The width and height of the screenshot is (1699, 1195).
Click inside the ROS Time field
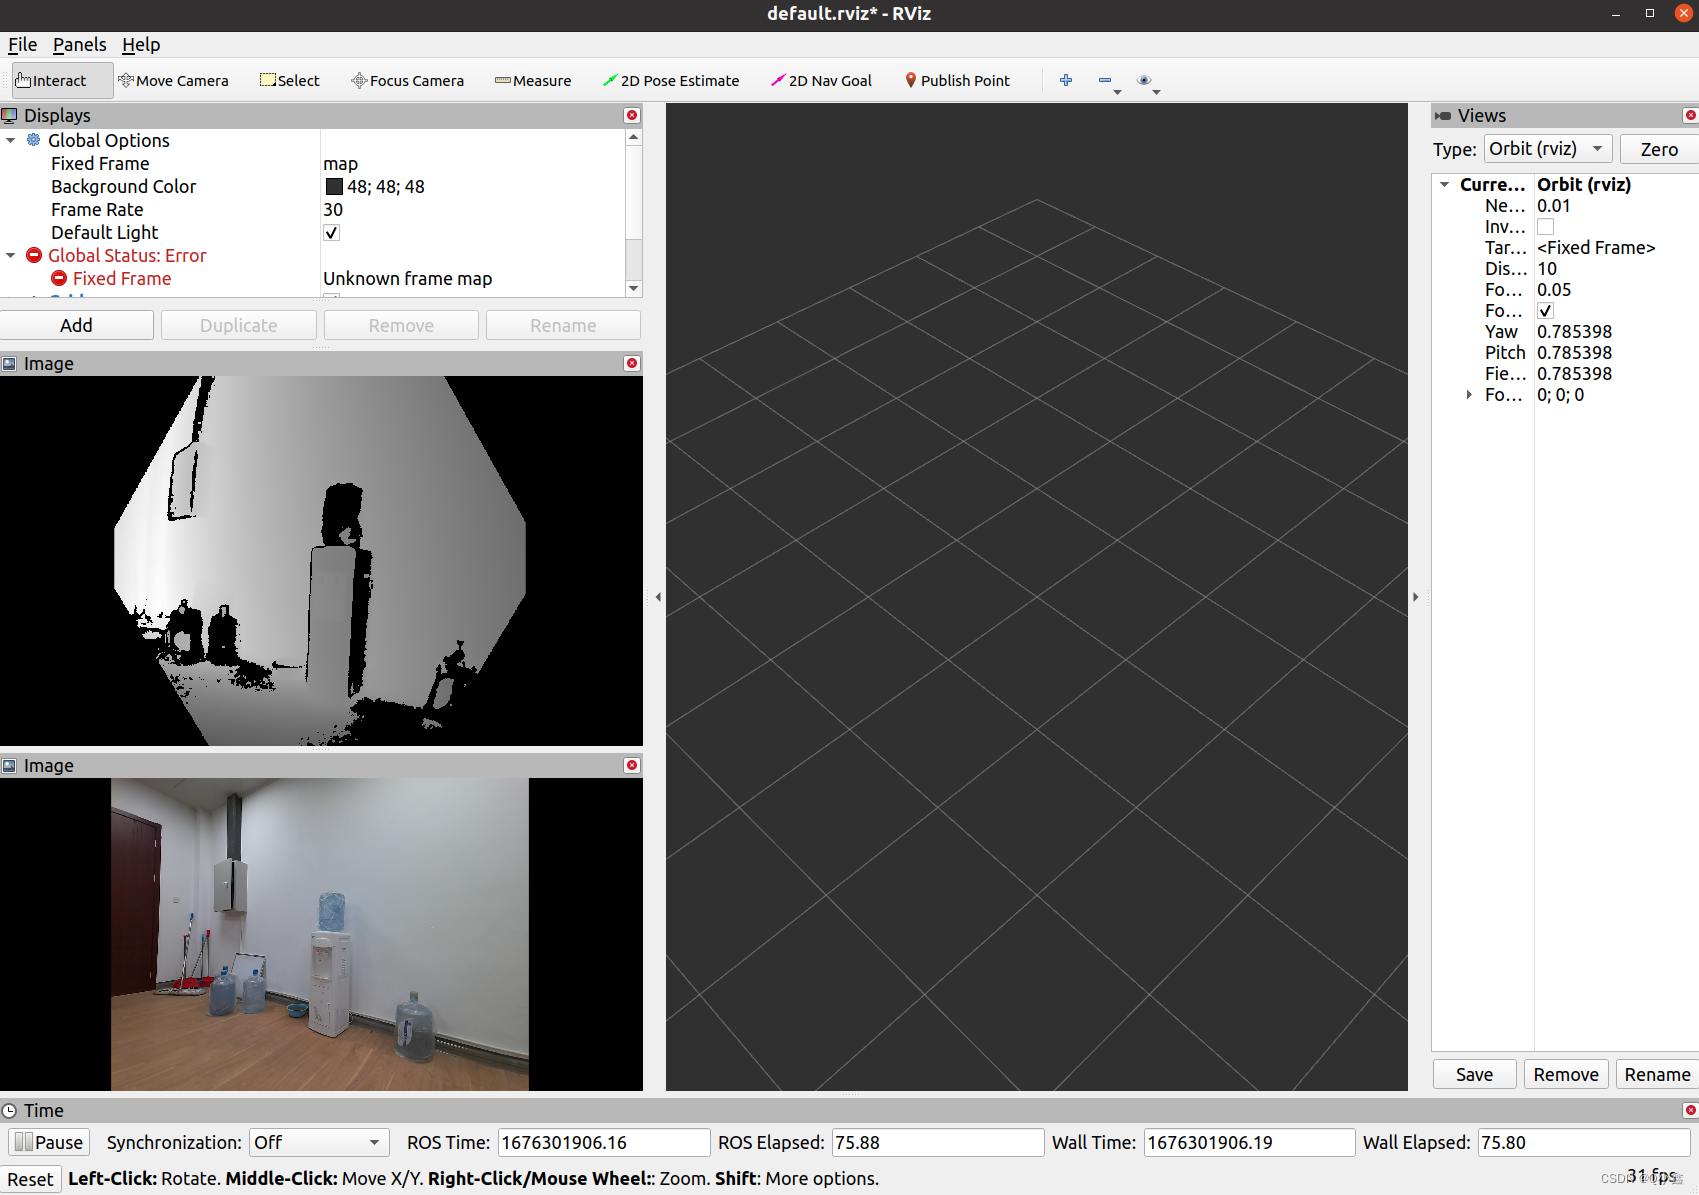[603, 1142]
